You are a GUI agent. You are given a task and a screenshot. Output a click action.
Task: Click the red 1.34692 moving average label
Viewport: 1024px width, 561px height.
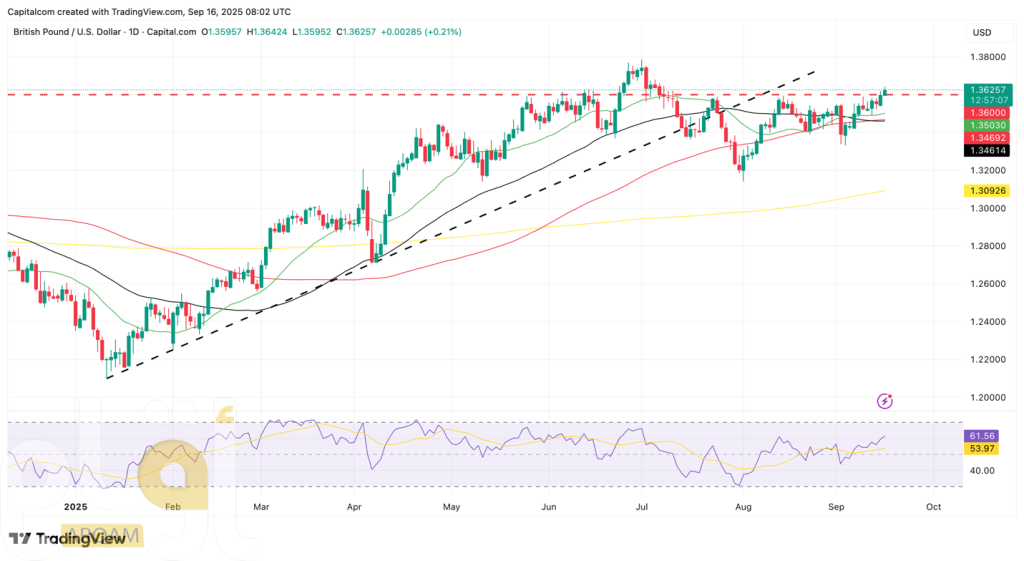pos(987,137)
